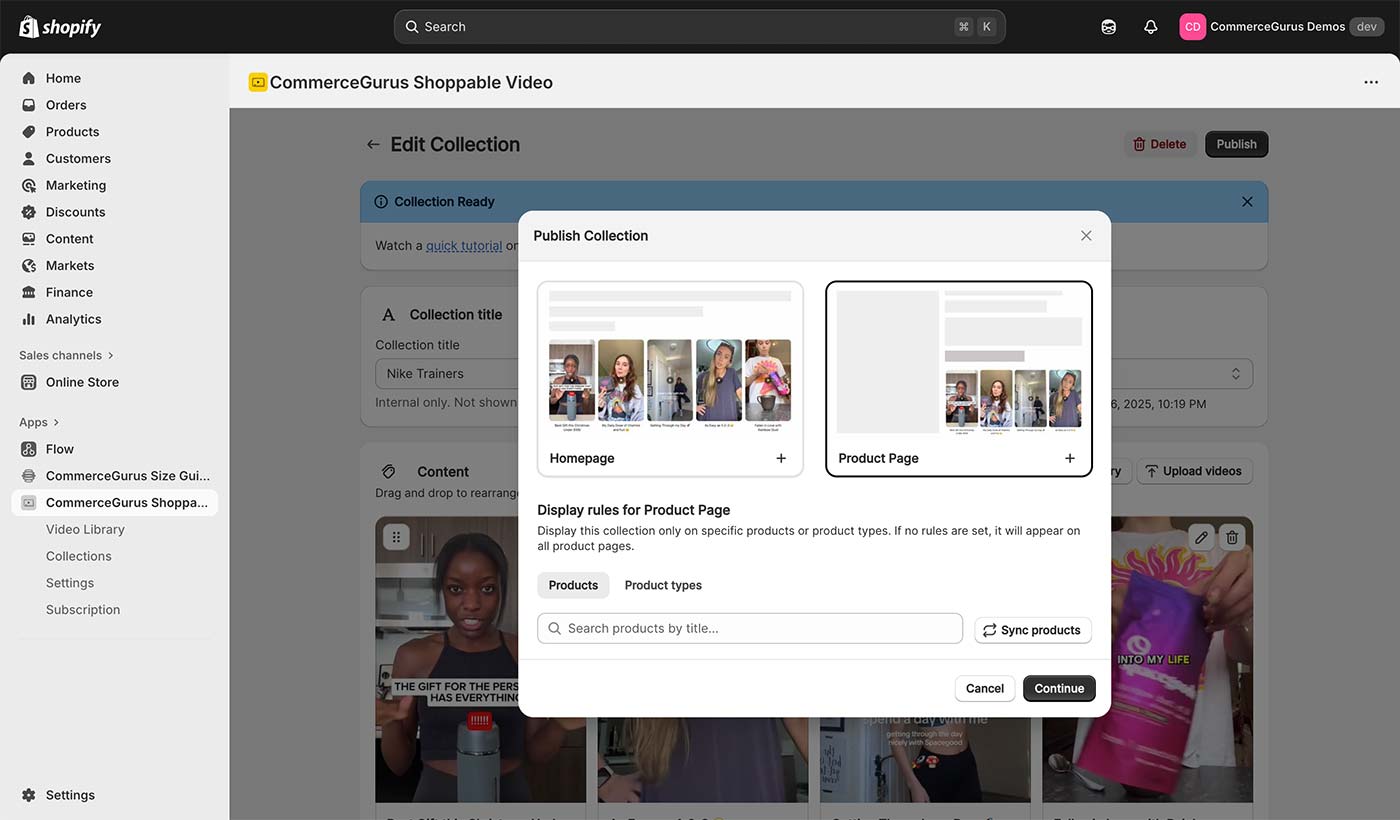1400x820 pixels.
Task: Select the Homepage placement card
Action: [669, 378]
